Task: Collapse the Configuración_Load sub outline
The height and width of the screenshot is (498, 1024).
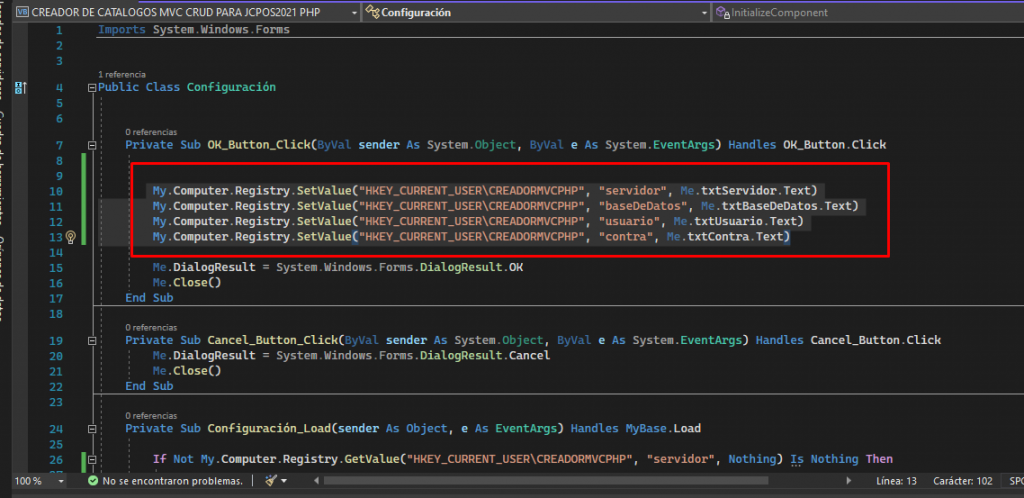Action: click(x=93, y=429)
